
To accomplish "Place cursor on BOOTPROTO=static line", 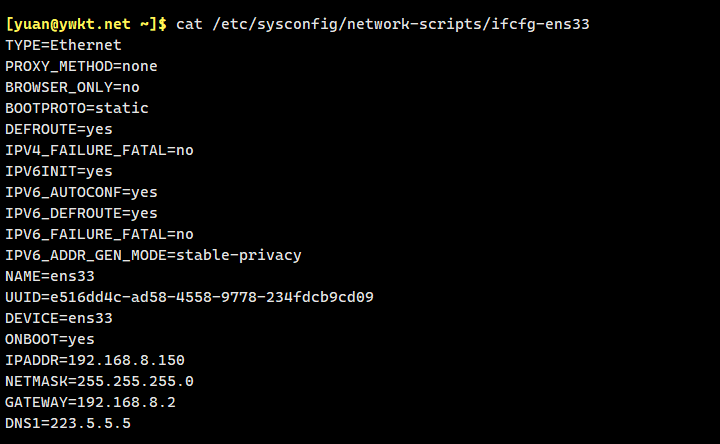I will (76, 108).
